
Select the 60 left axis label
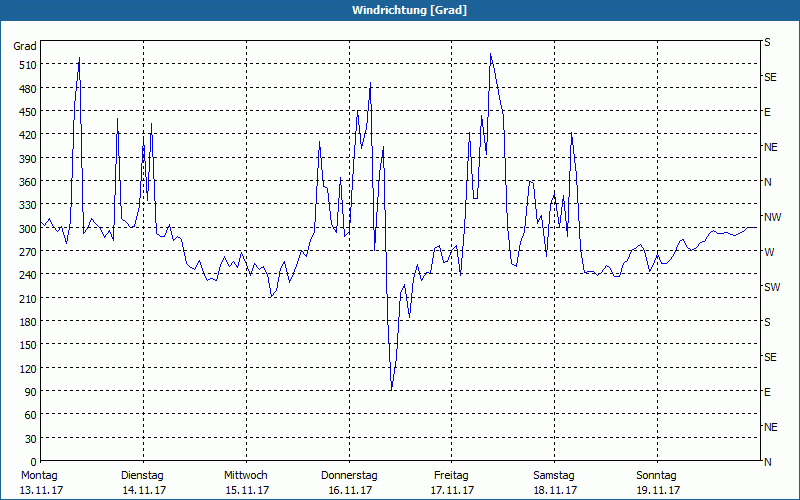tap(31, 415)
